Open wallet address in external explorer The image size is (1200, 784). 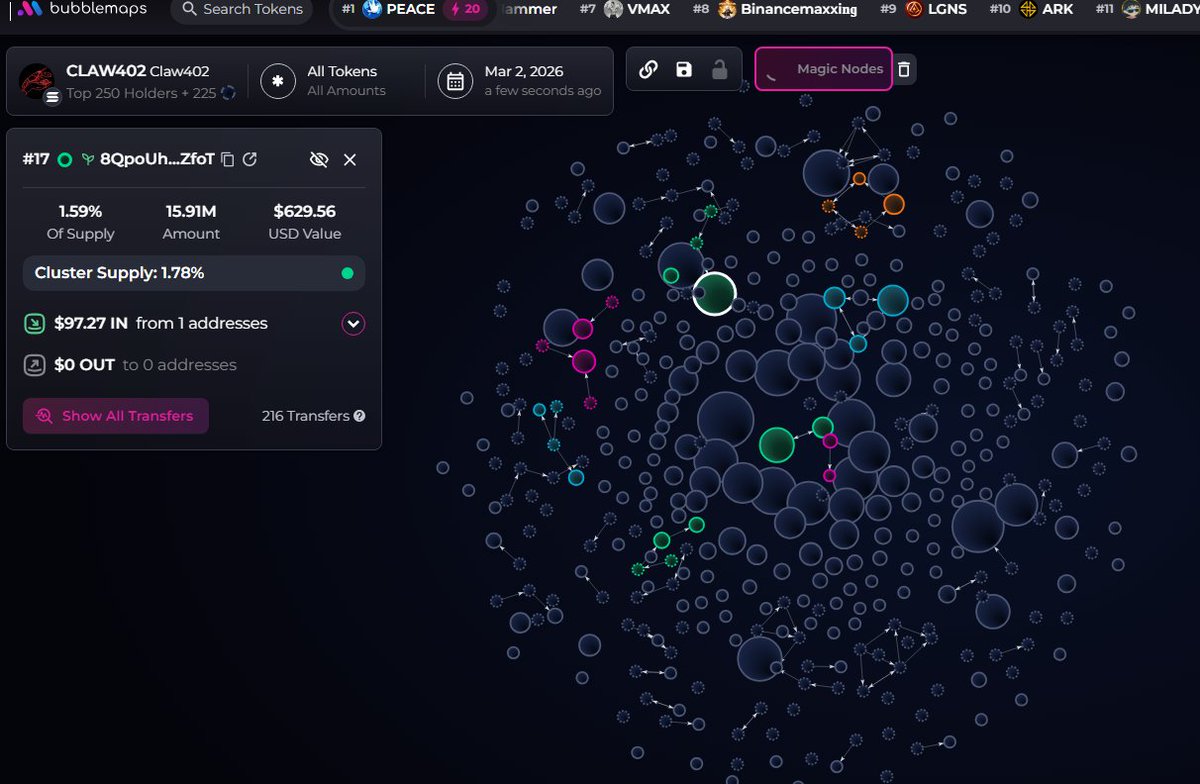250,159
